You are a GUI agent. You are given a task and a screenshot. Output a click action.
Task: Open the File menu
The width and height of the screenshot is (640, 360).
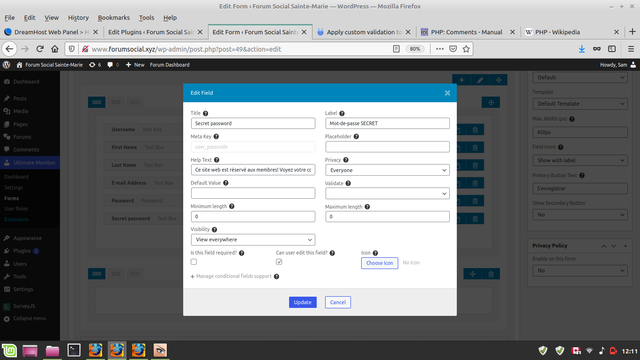pyautogui.click(x=10, y=18)
